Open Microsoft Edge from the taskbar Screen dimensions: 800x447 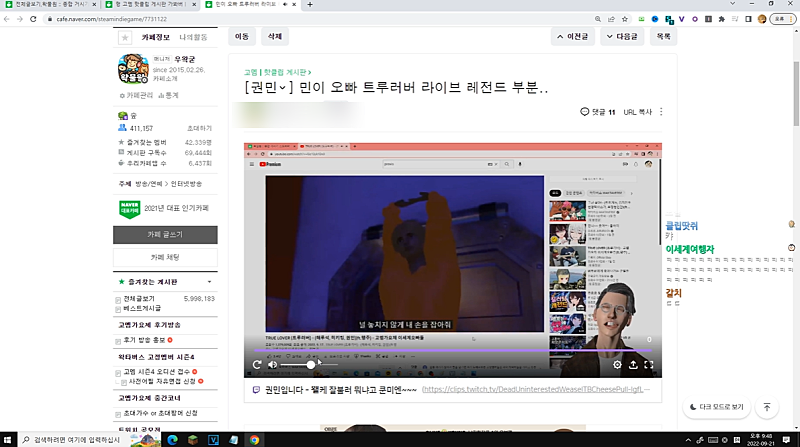pyautogui.click(x=172, y=439)
